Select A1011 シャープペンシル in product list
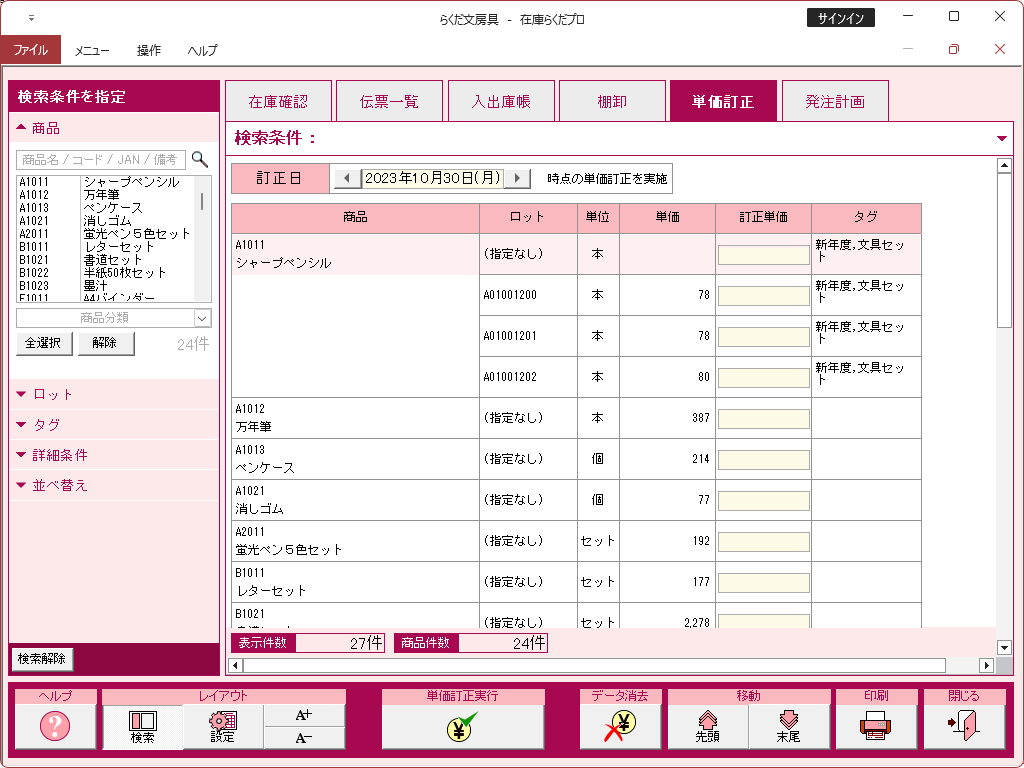This screenshot has width=1024, height=768. [x=106, y=182]
